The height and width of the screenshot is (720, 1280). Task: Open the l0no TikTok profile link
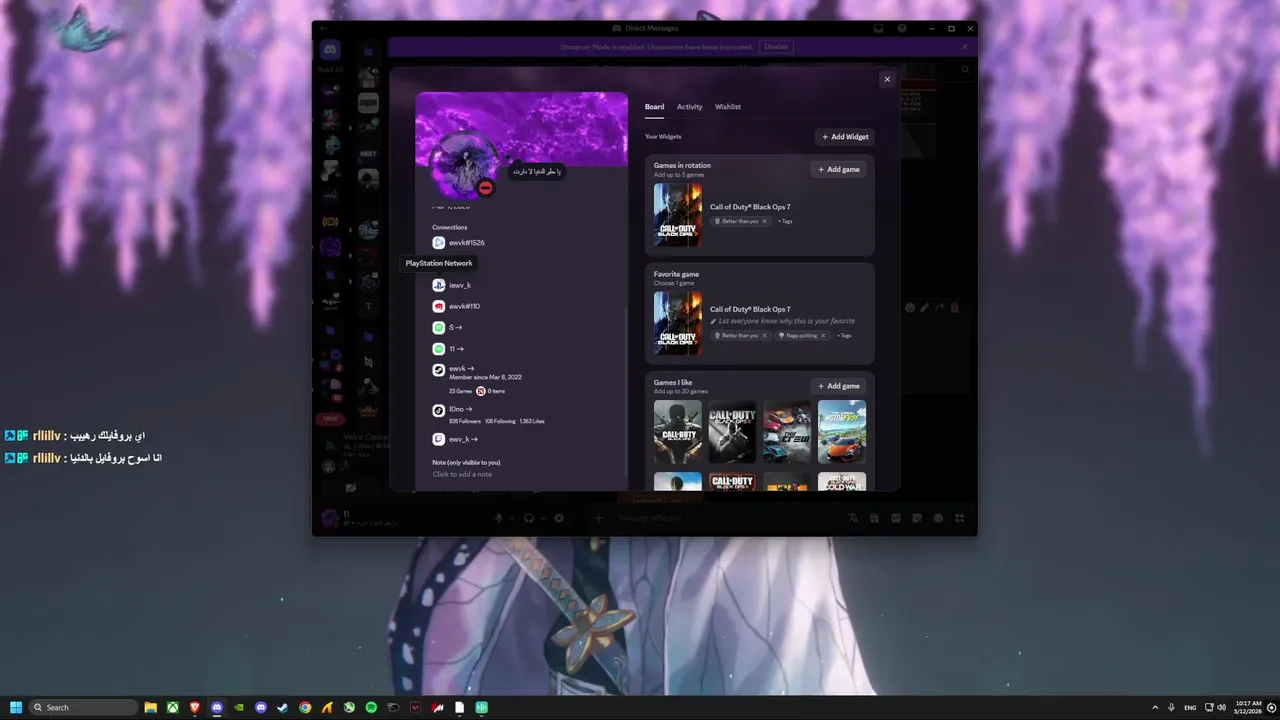(x=460, y=410)
